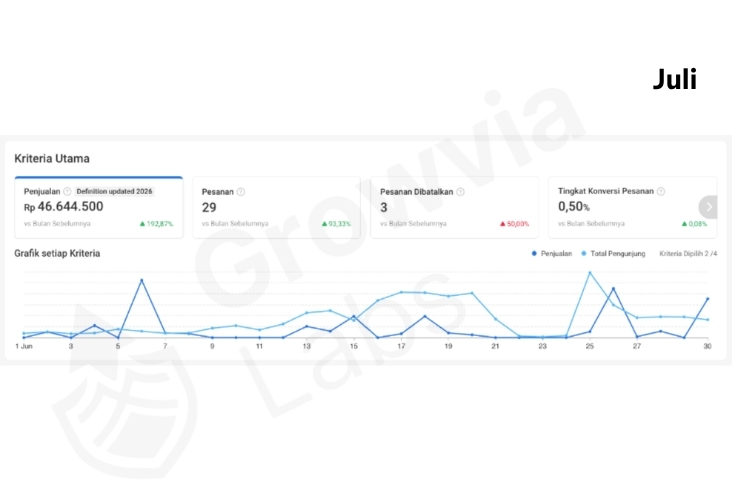Click the 0,08% conversion change figure
This screenshot has height=500, width=732.
click(x=694, y=224)
